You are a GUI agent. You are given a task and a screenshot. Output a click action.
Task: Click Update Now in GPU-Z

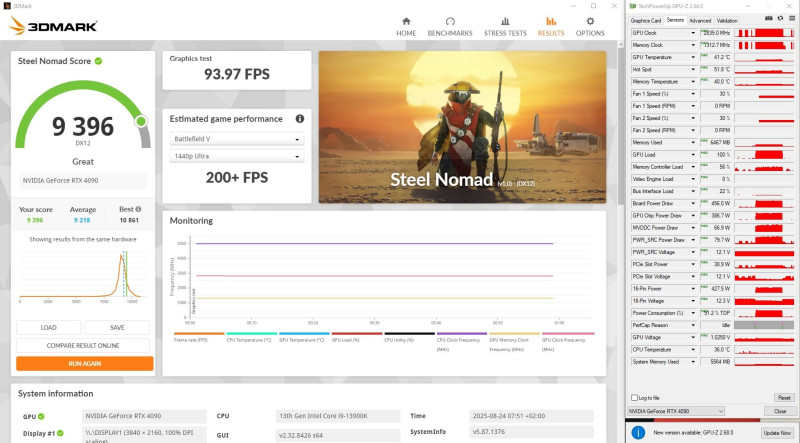[778, 433]
